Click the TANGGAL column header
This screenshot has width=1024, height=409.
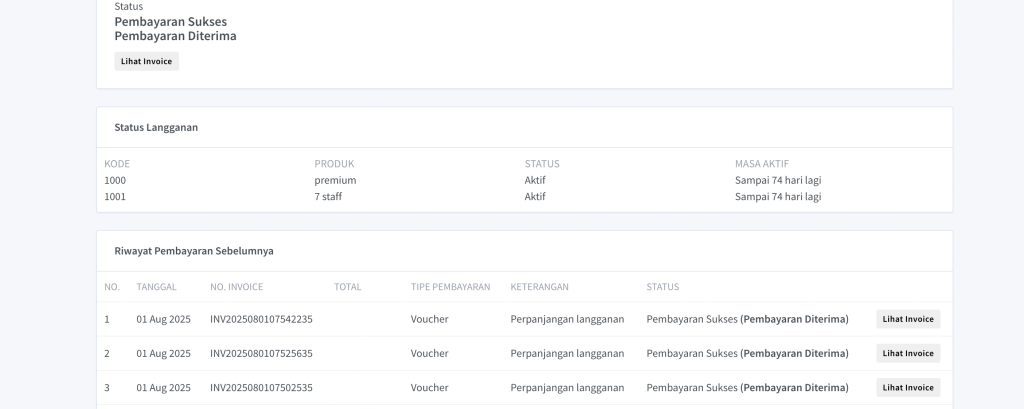click(x=156, y=287)
